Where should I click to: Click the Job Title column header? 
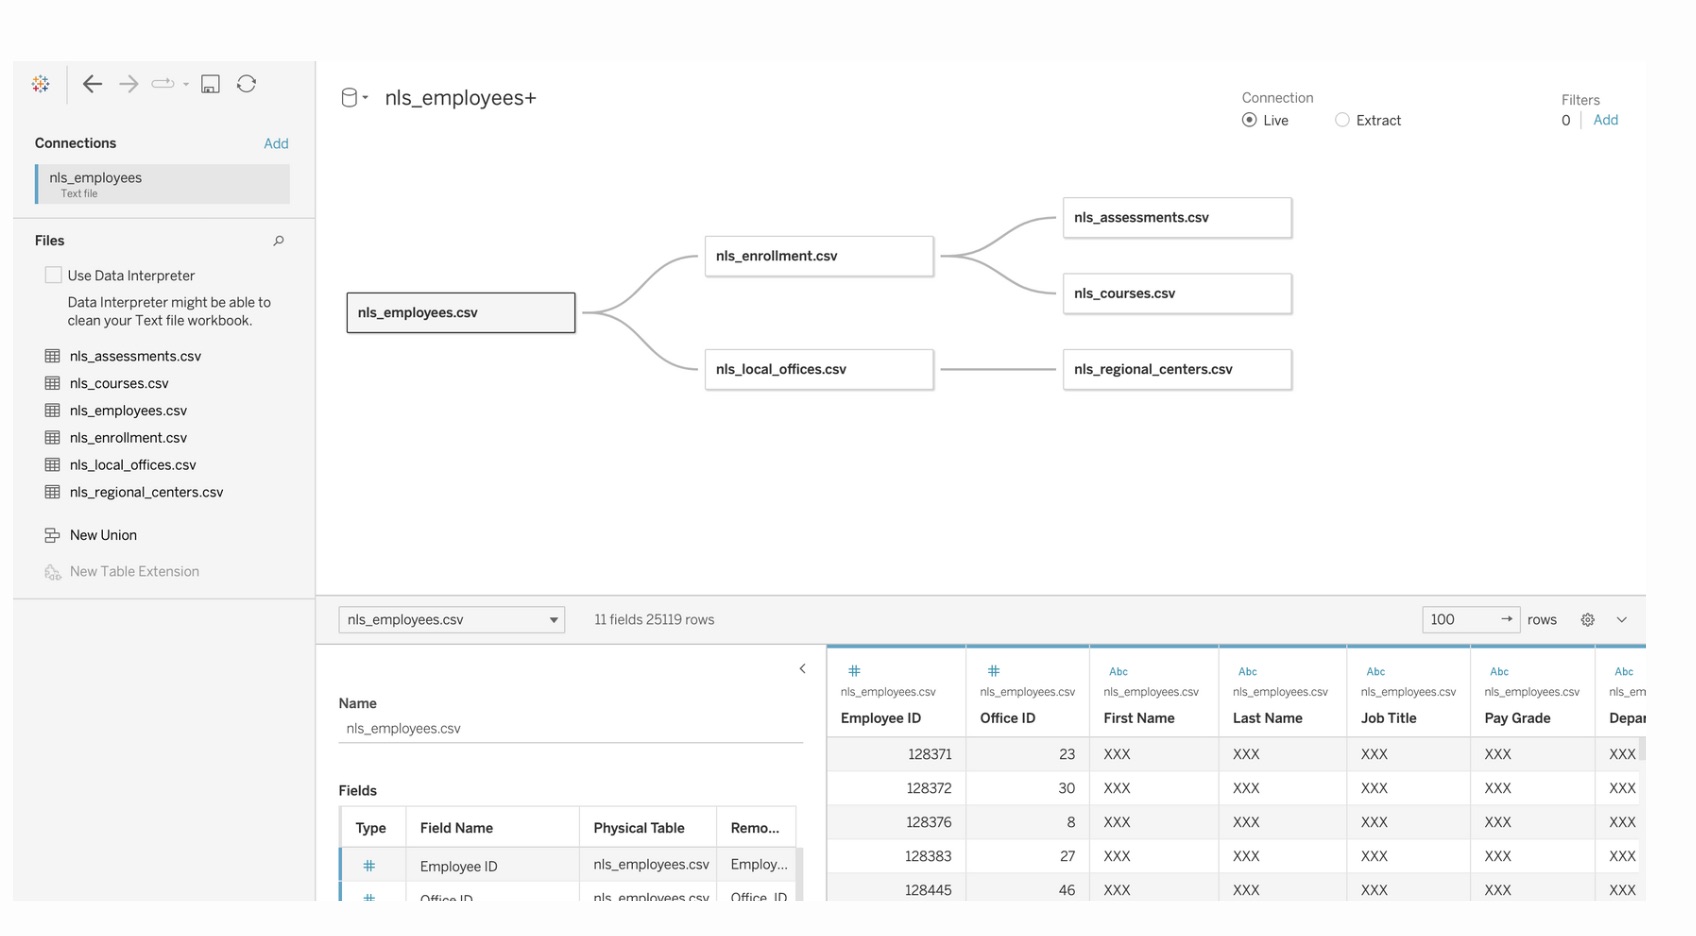(x=1388, y=718)
